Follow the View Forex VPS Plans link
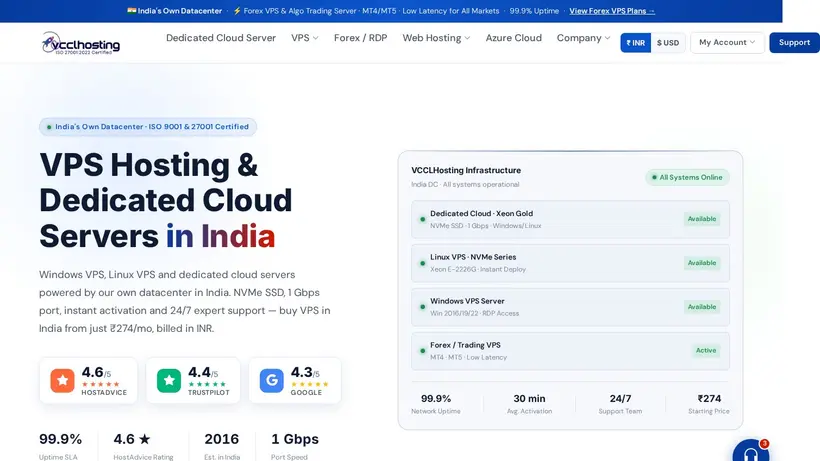This screenshot has width=820, height=461. point(612,11)
